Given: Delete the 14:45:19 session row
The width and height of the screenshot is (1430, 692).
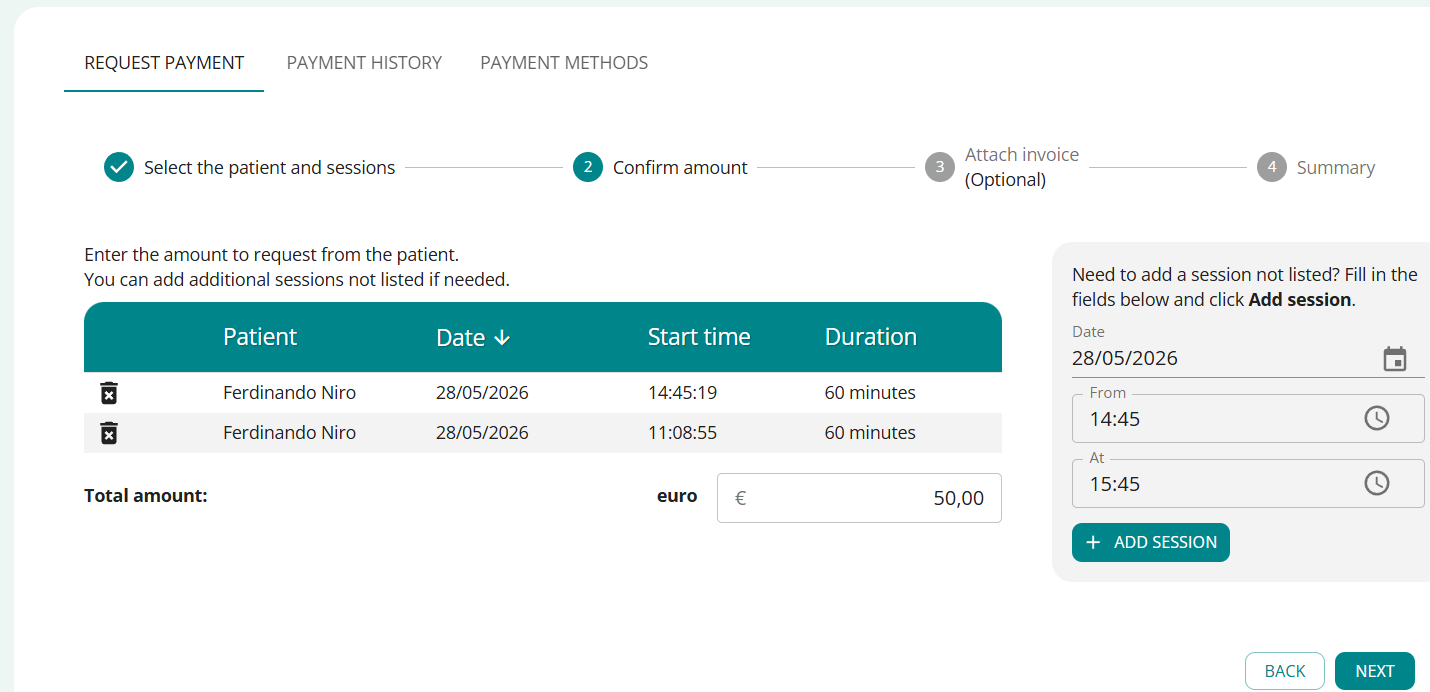Looking at the screenshot, I should (109, 393).
